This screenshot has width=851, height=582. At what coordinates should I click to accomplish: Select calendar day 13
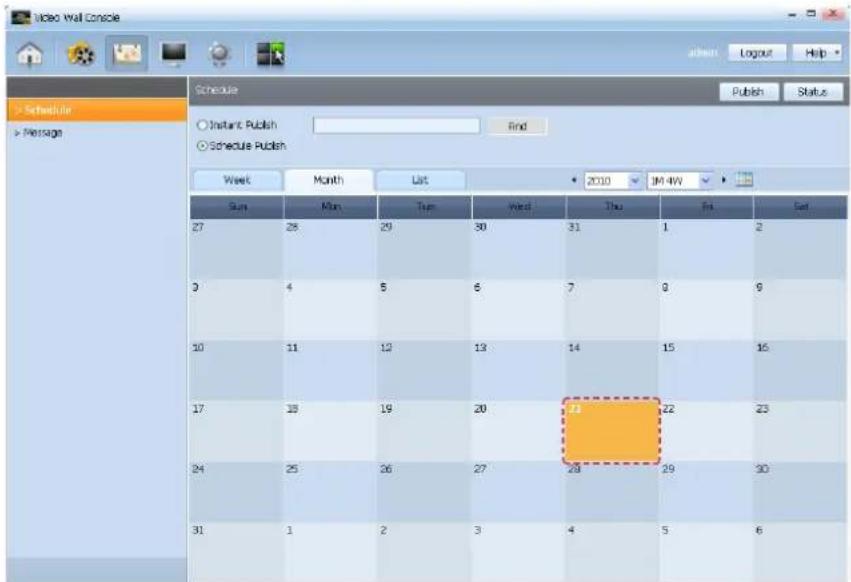pos(518,371)
